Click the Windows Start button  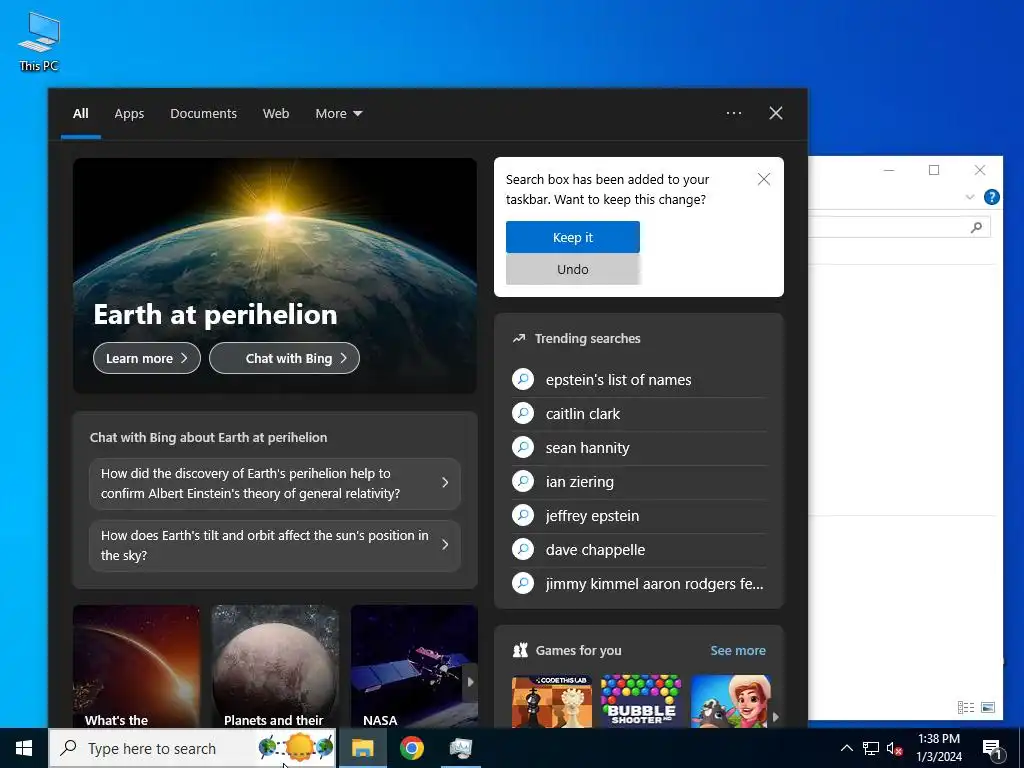click(24, 748)
